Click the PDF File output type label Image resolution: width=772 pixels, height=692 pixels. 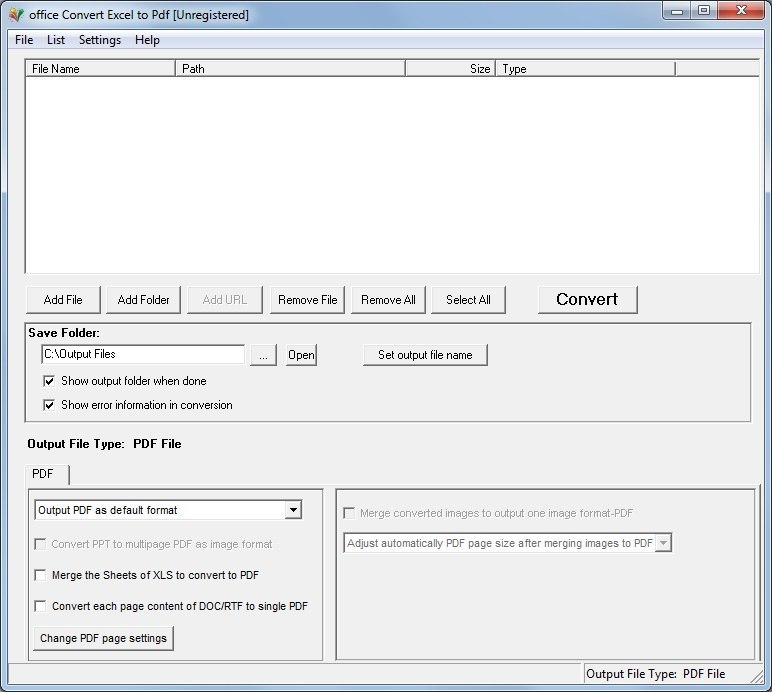[x=157, y=444]
